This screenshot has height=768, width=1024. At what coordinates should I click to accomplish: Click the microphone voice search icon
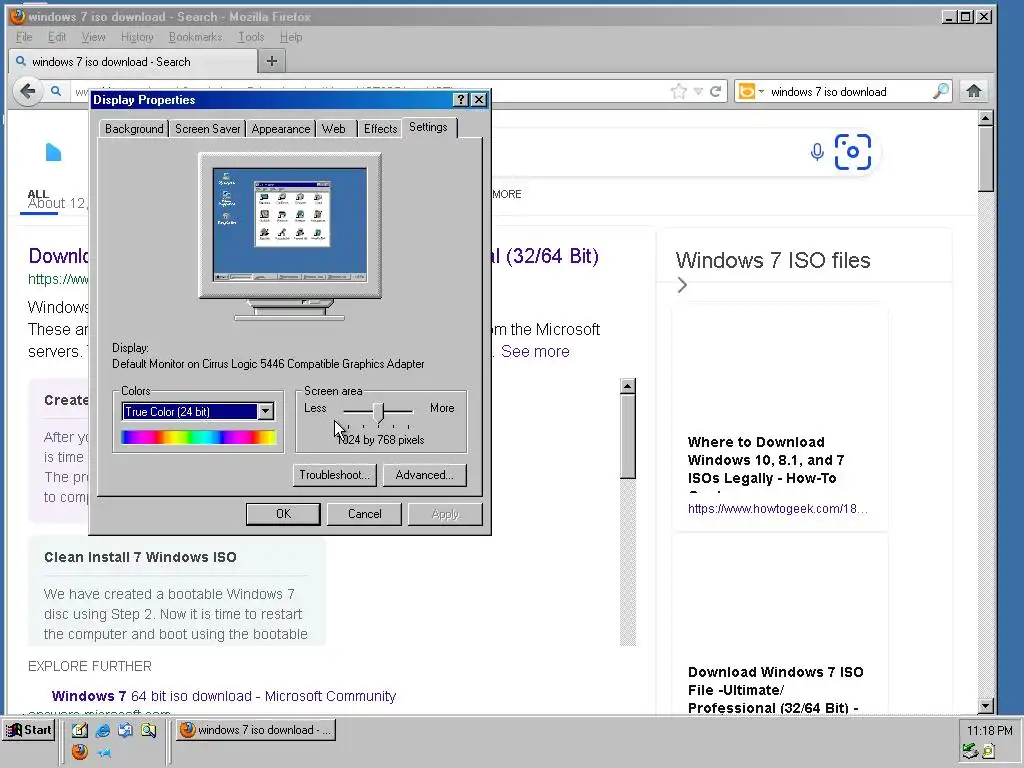[x=816, y=152]
